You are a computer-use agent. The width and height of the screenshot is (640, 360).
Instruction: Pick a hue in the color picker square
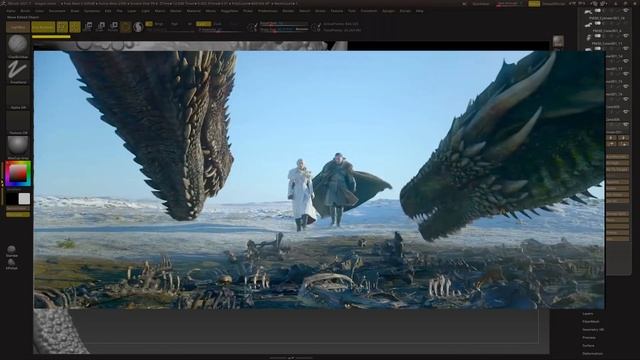18,173
